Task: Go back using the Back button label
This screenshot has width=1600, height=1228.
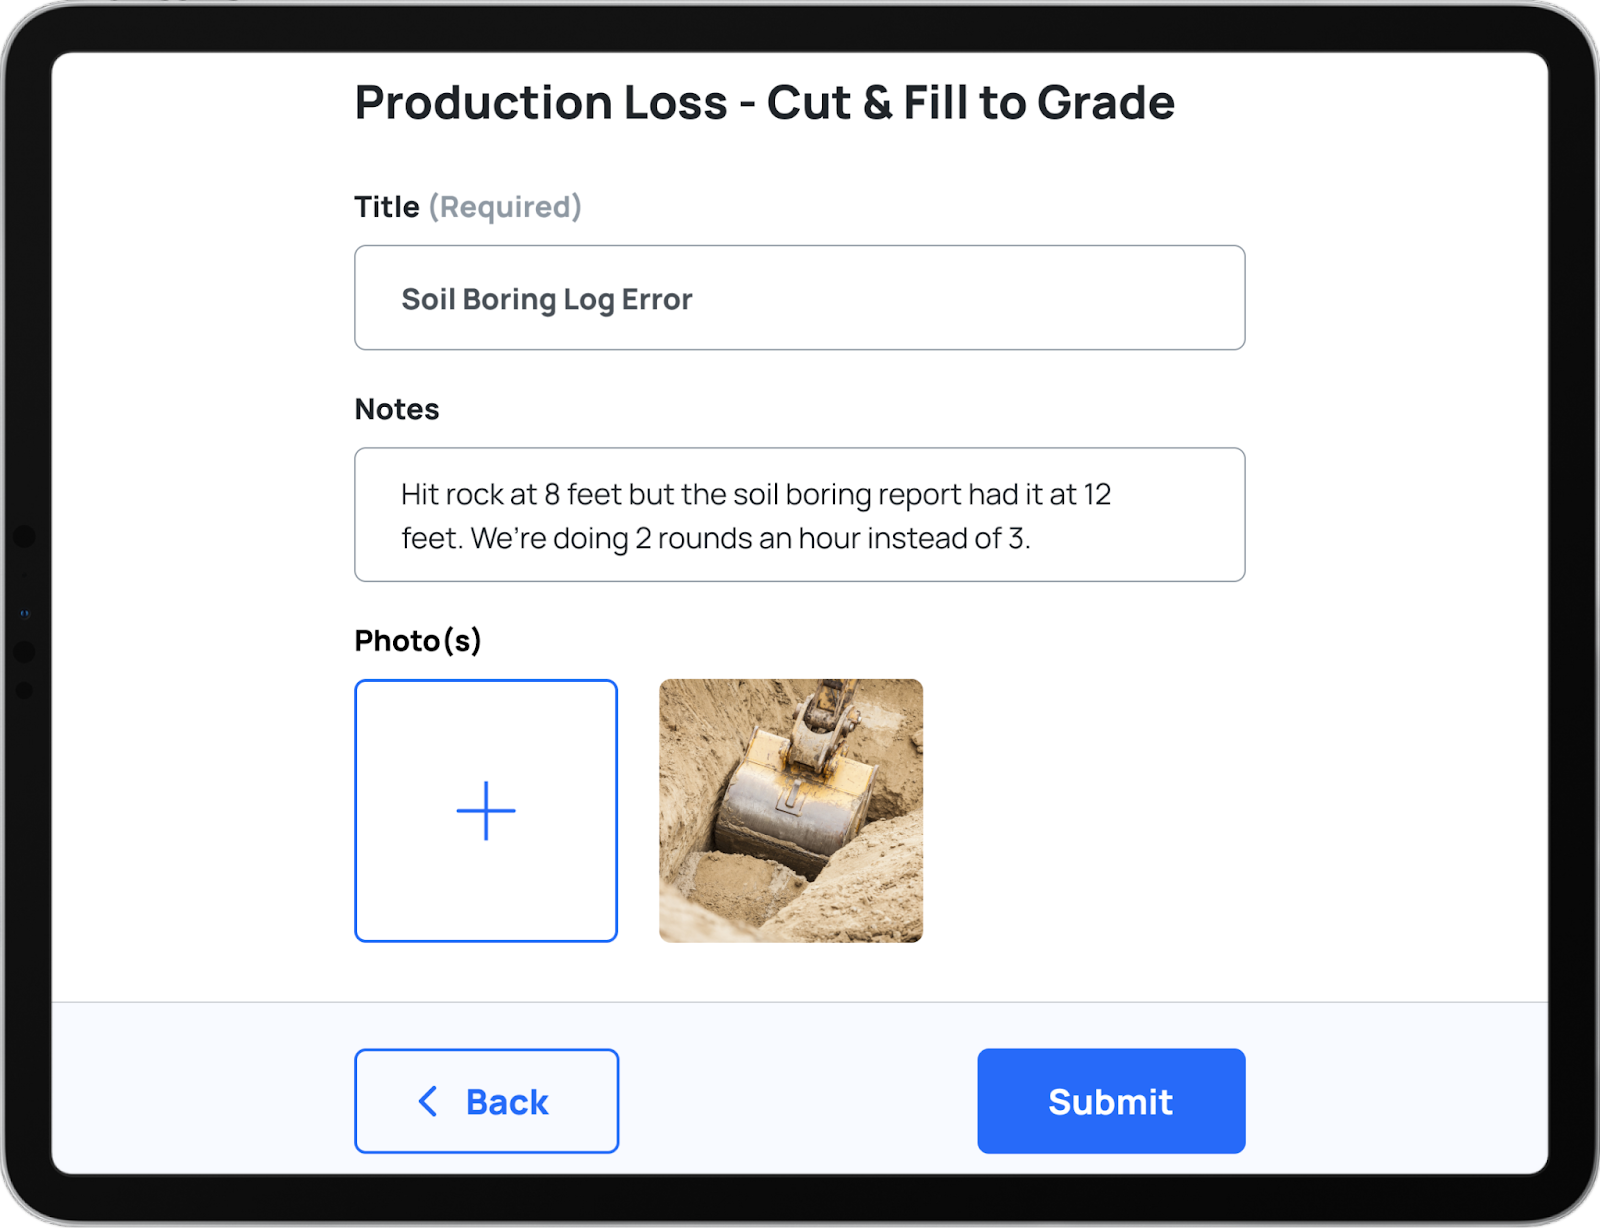Action: [x=507, y=1102]
